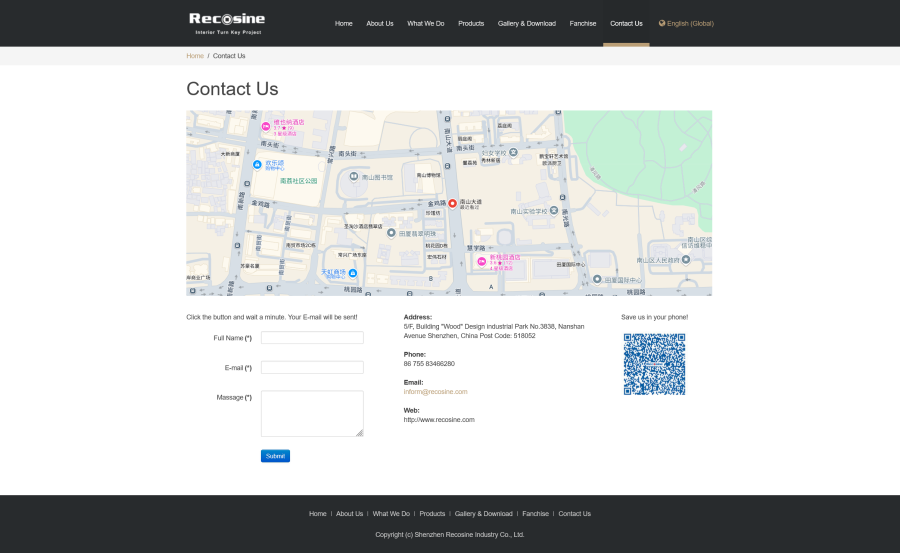The image size is (900, 553).
Task: Click inside the Massage text area
Action: tap(312, 413)
